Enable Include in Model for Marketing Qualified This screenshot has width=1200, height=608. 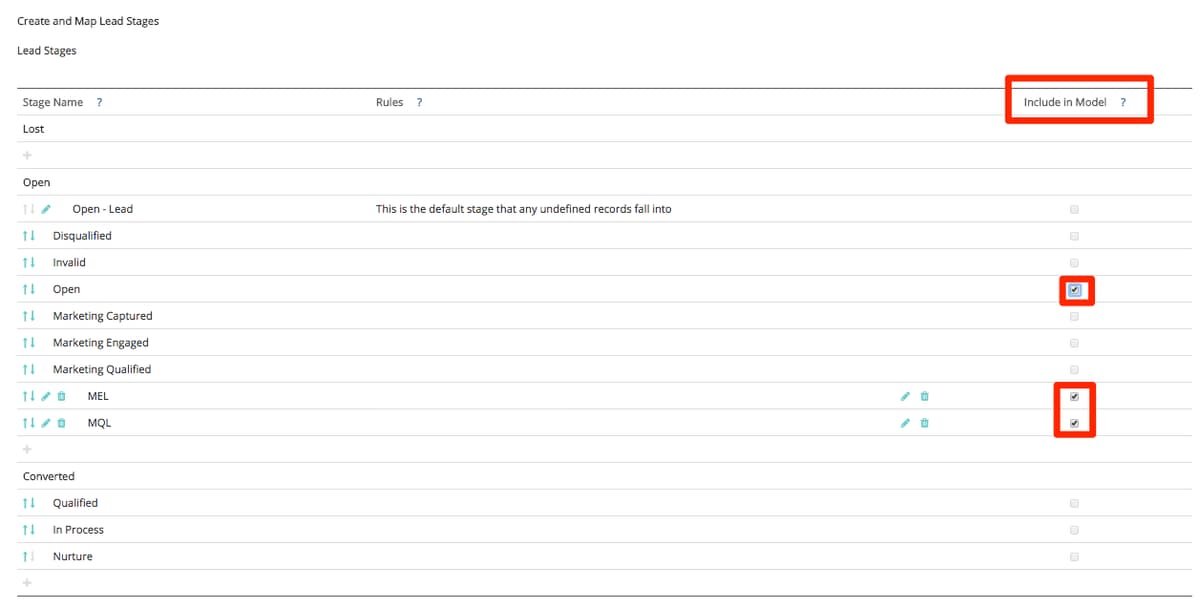coord(1074,369)
